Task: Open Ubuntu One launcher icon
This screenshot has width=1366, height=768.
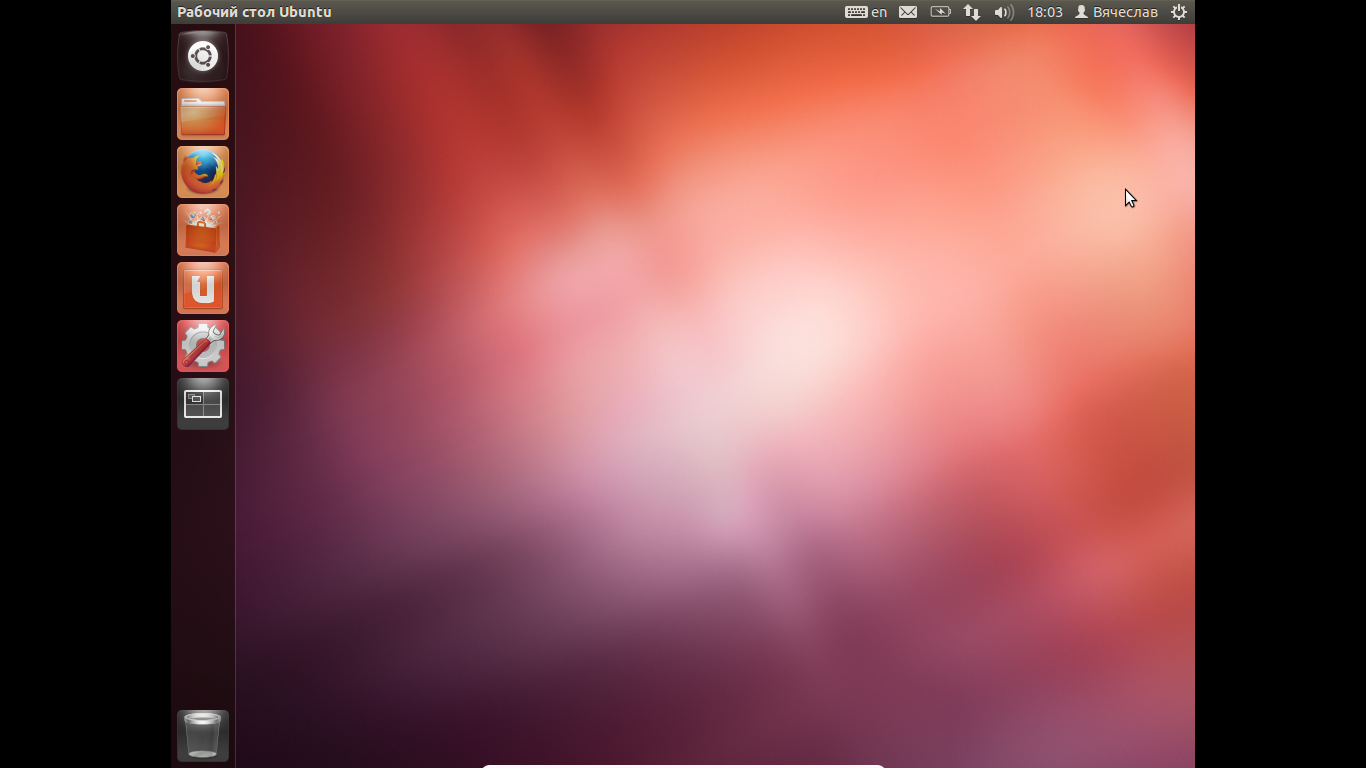Action: [203, 288]
